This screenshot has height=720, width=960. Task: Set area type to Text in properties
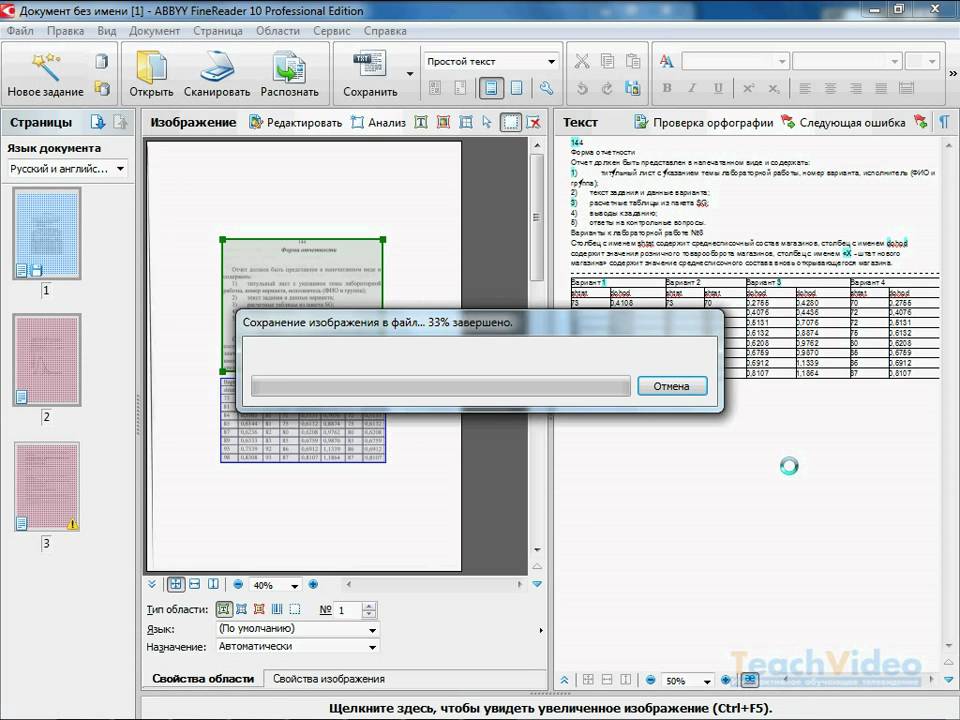(223, 609)
